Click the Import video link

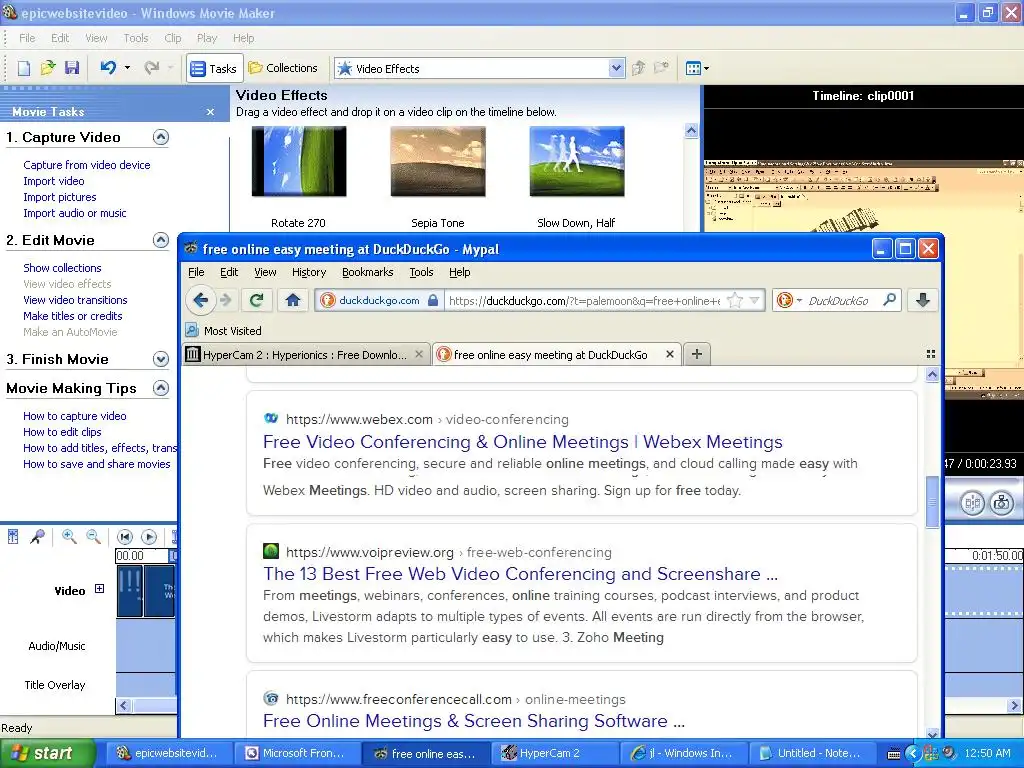[x=54, y=181]
